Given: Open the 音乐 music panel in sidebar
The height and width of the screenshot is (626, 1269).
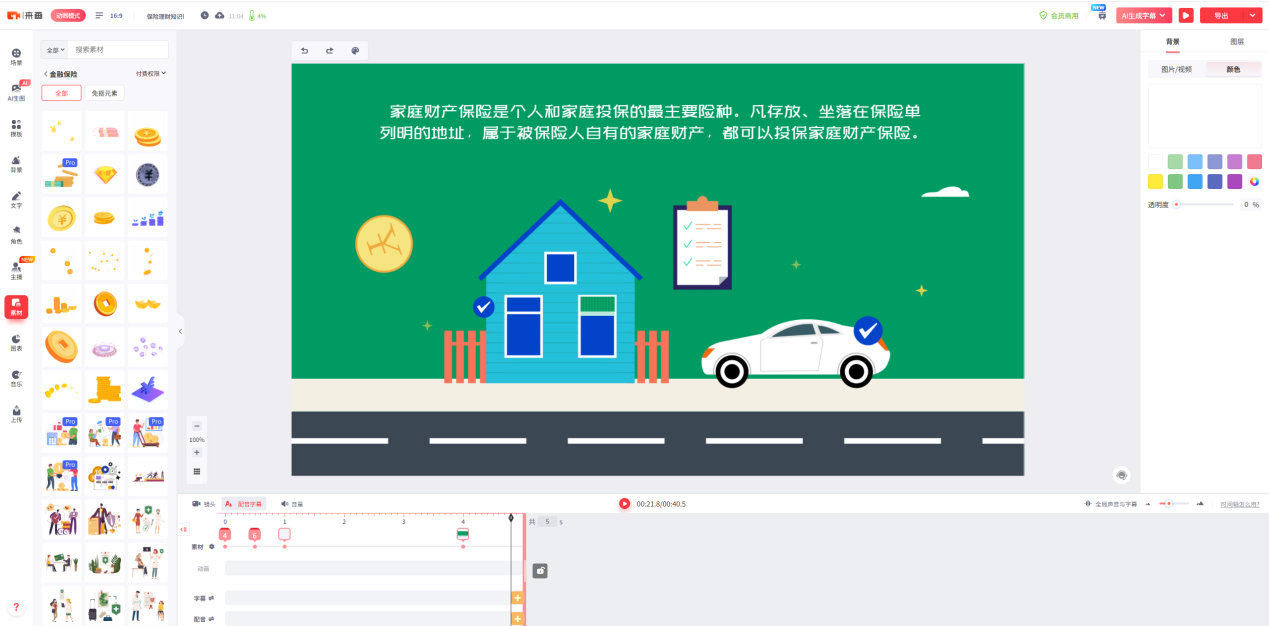Looking at the screenshot, I should pyautogui.click(x=16, y=378).
